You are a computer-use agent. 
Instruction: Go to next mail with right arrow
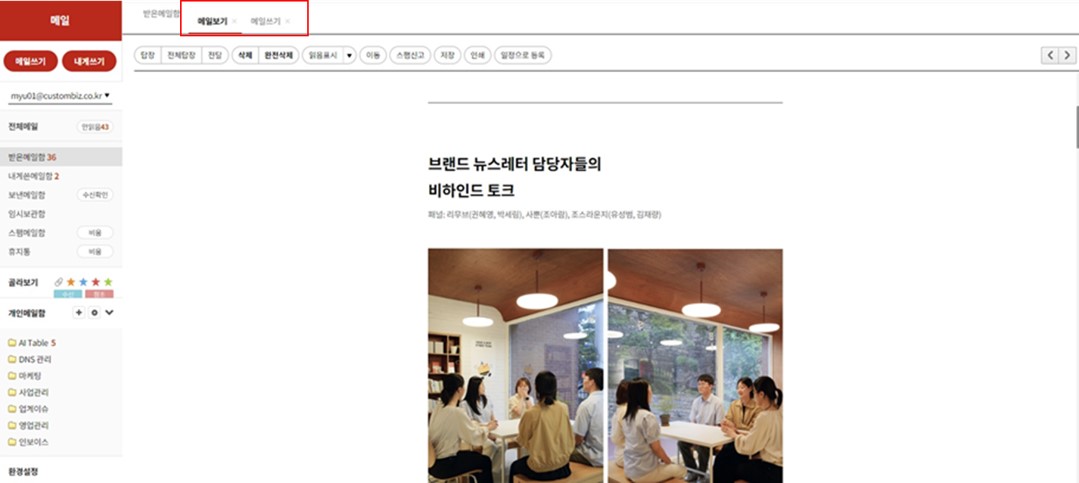pos(1067,56)
